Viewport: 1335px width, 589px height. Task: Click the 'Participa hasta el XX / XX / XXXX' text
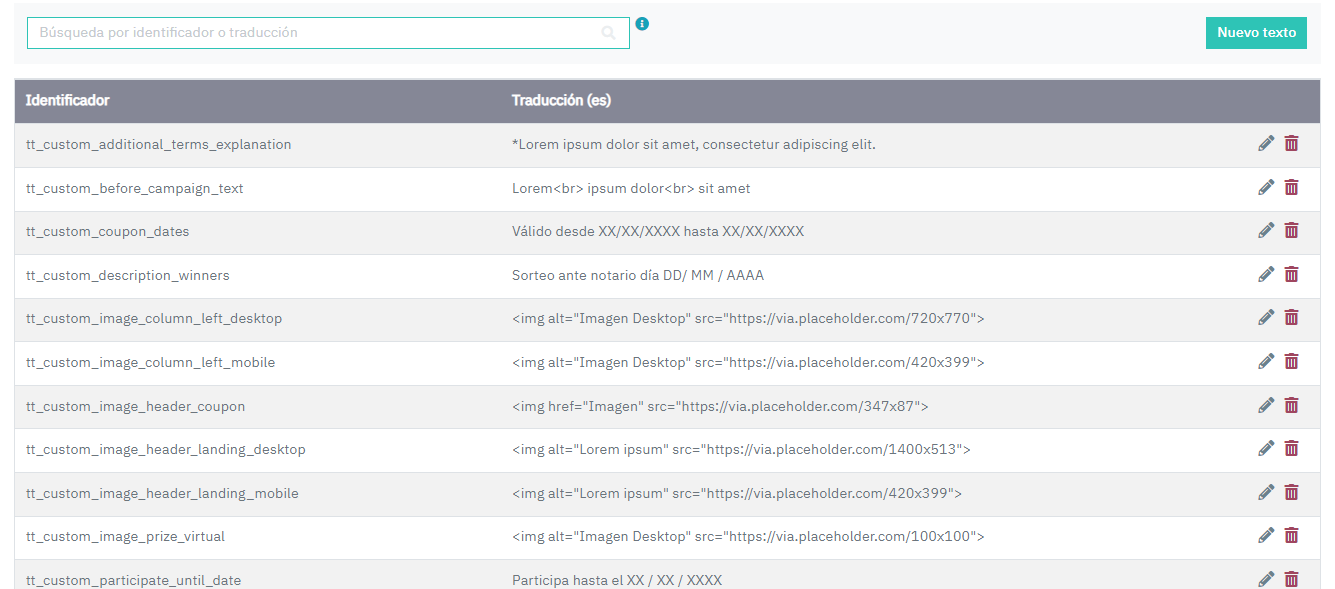[617, 581]
